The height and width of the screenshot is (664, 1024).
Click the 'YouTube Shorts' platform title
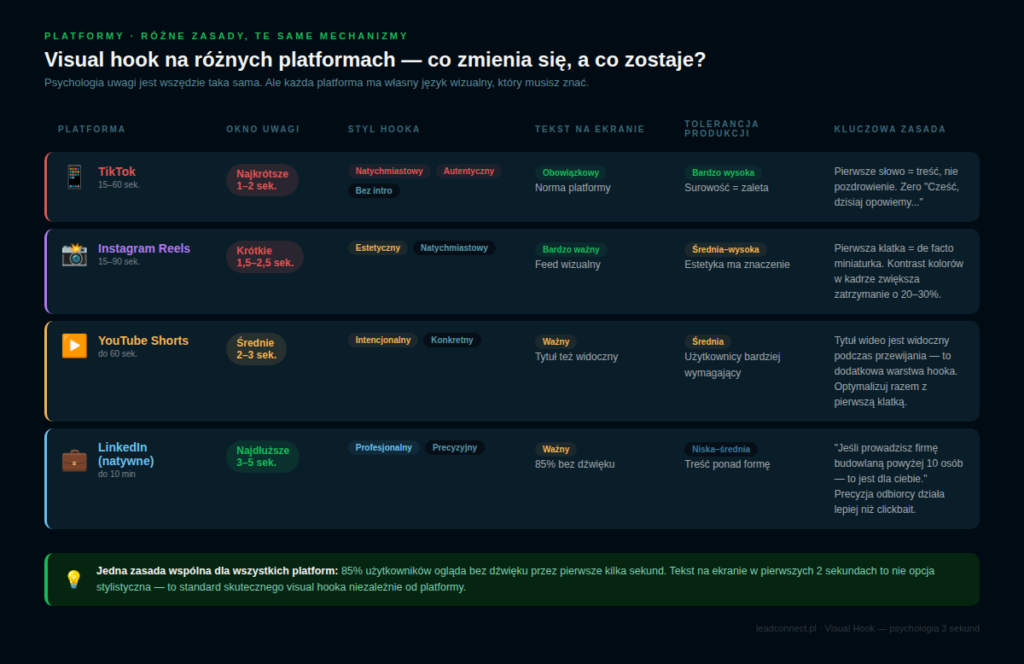(x=143, y=340)
